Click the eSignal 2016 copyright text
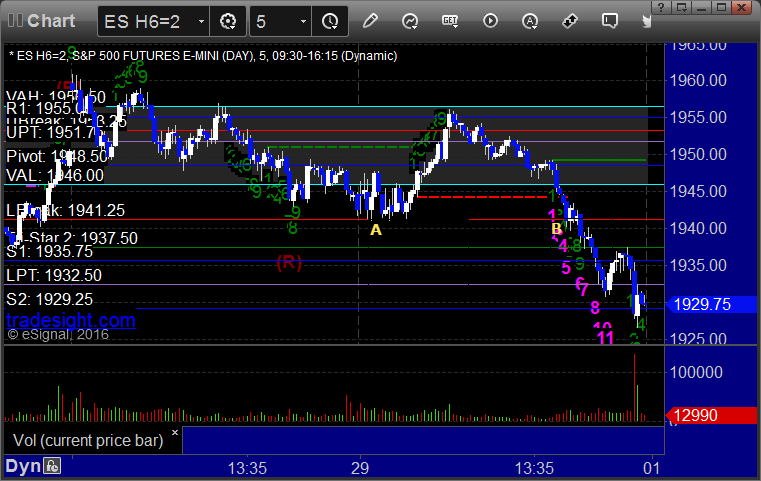761x481 pixels. click(58, 334)
